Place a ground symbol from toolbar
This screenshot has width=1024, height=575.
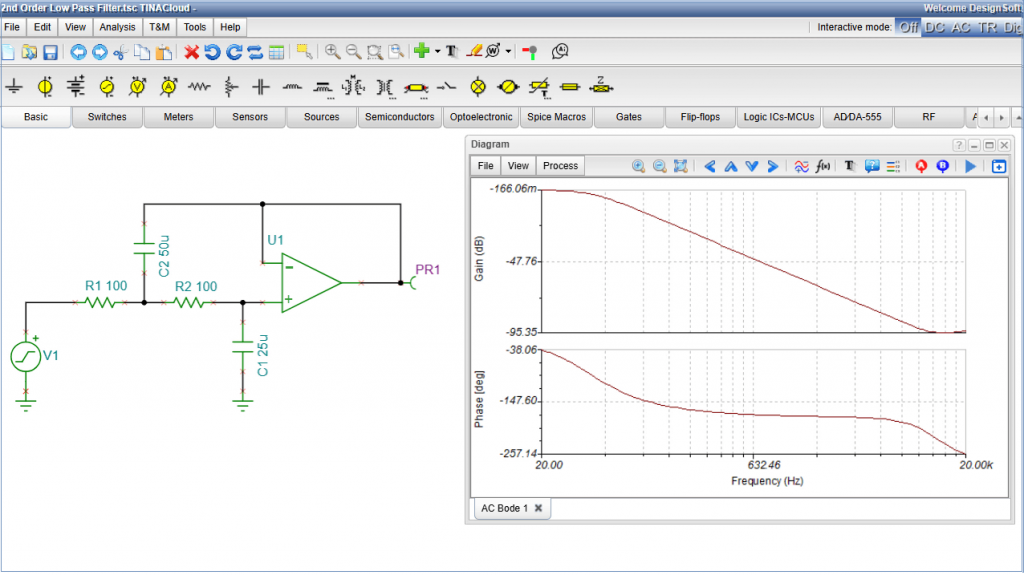[14, 88]
